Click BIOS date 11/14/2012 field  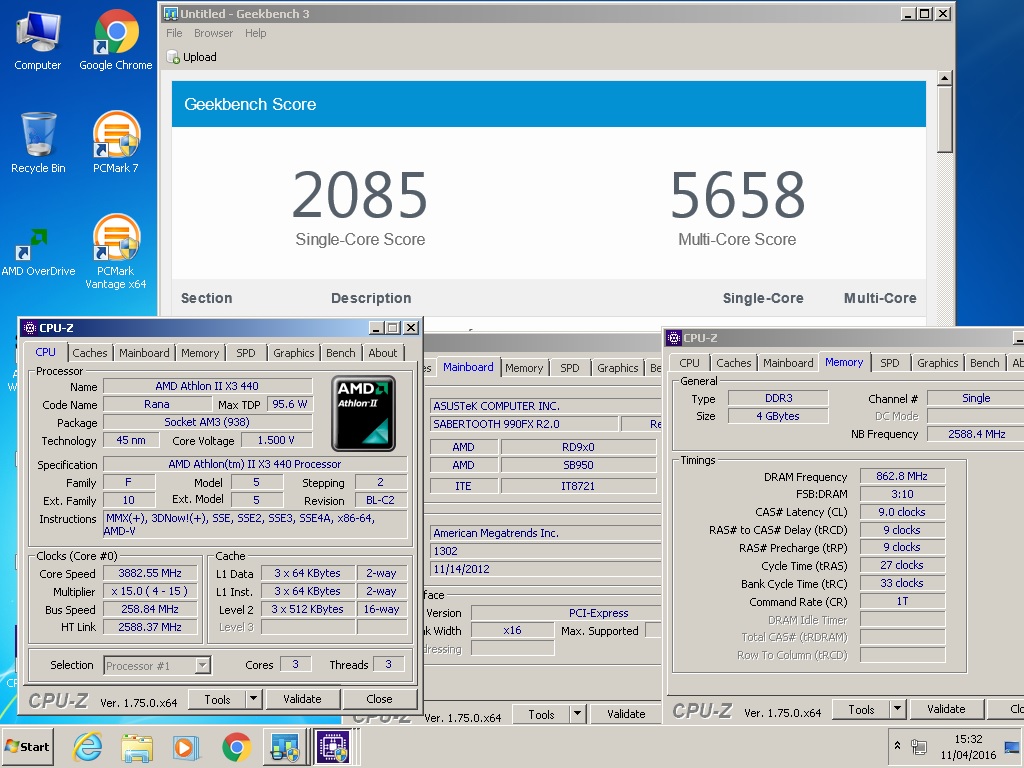click(x=545, y=569)
